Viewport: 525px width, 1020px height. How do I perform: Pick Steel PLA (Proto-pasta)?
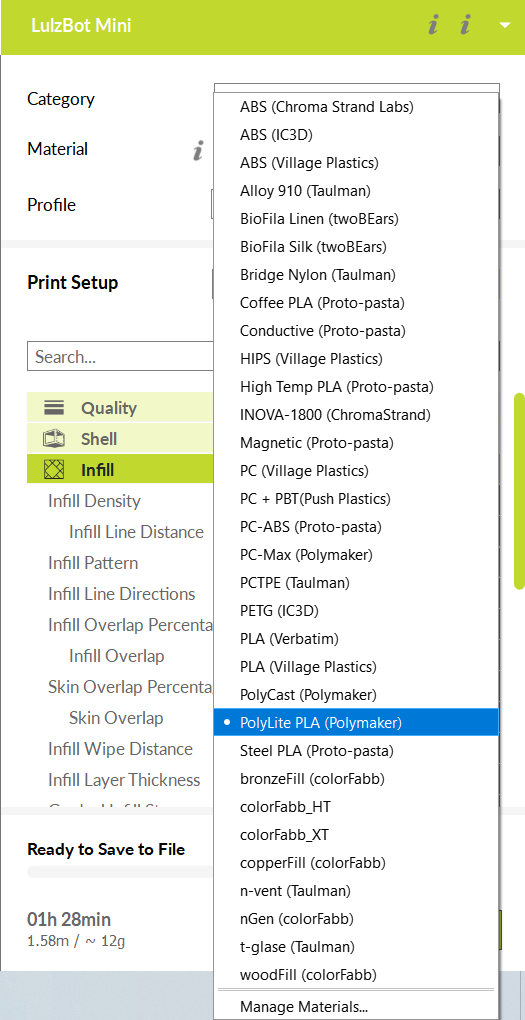(357, 750)
